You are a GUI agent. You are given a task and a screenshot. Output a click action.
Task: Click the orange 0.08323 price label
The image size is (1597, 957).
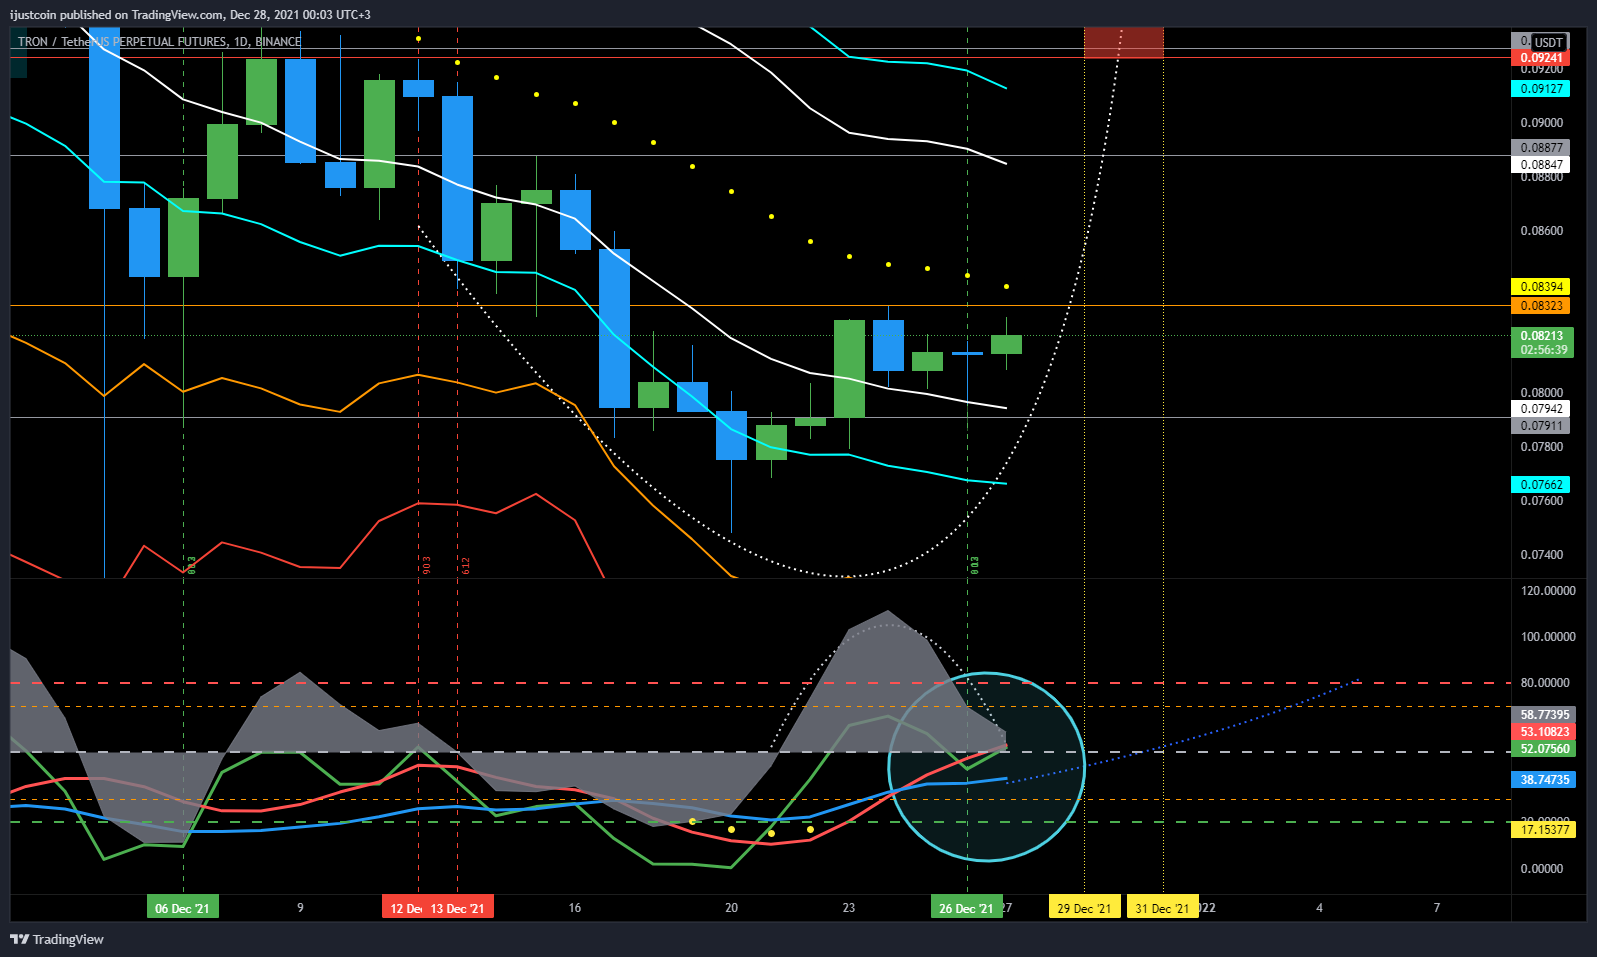pyautogui.click(x=1541, y=306)
